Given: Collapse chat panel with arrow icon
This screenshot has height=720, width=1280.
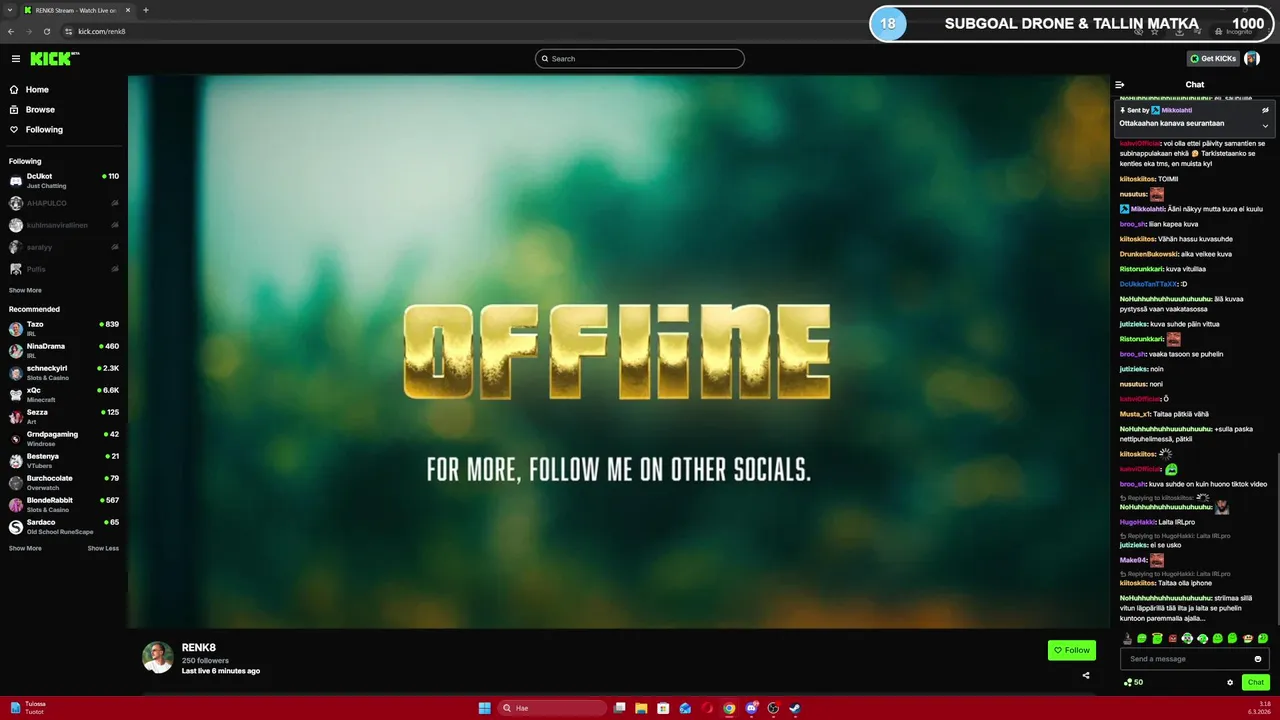Looking at the screenshot, I should click(1120, 85).
